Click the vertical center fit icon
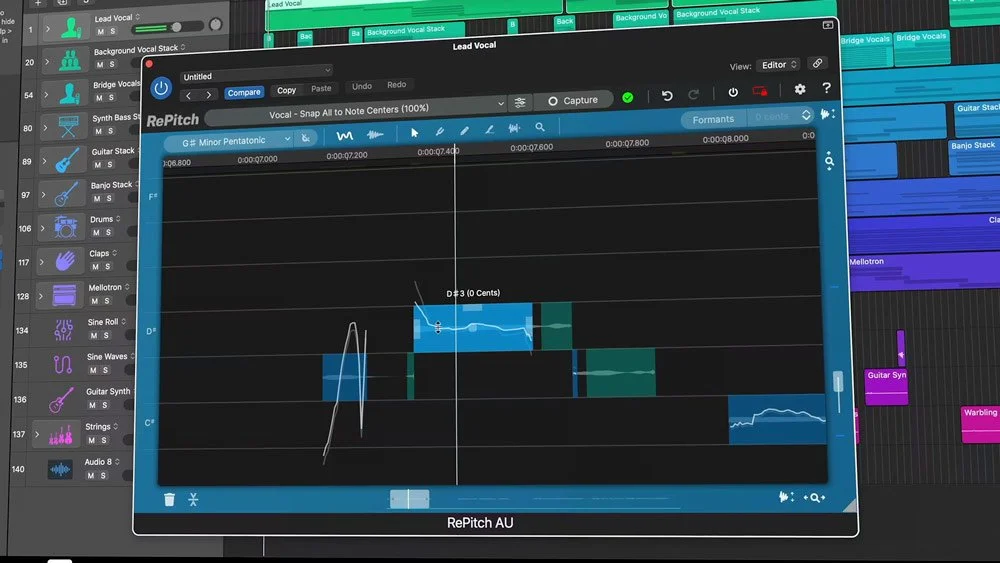1000x563 pixels. [193, 499]
